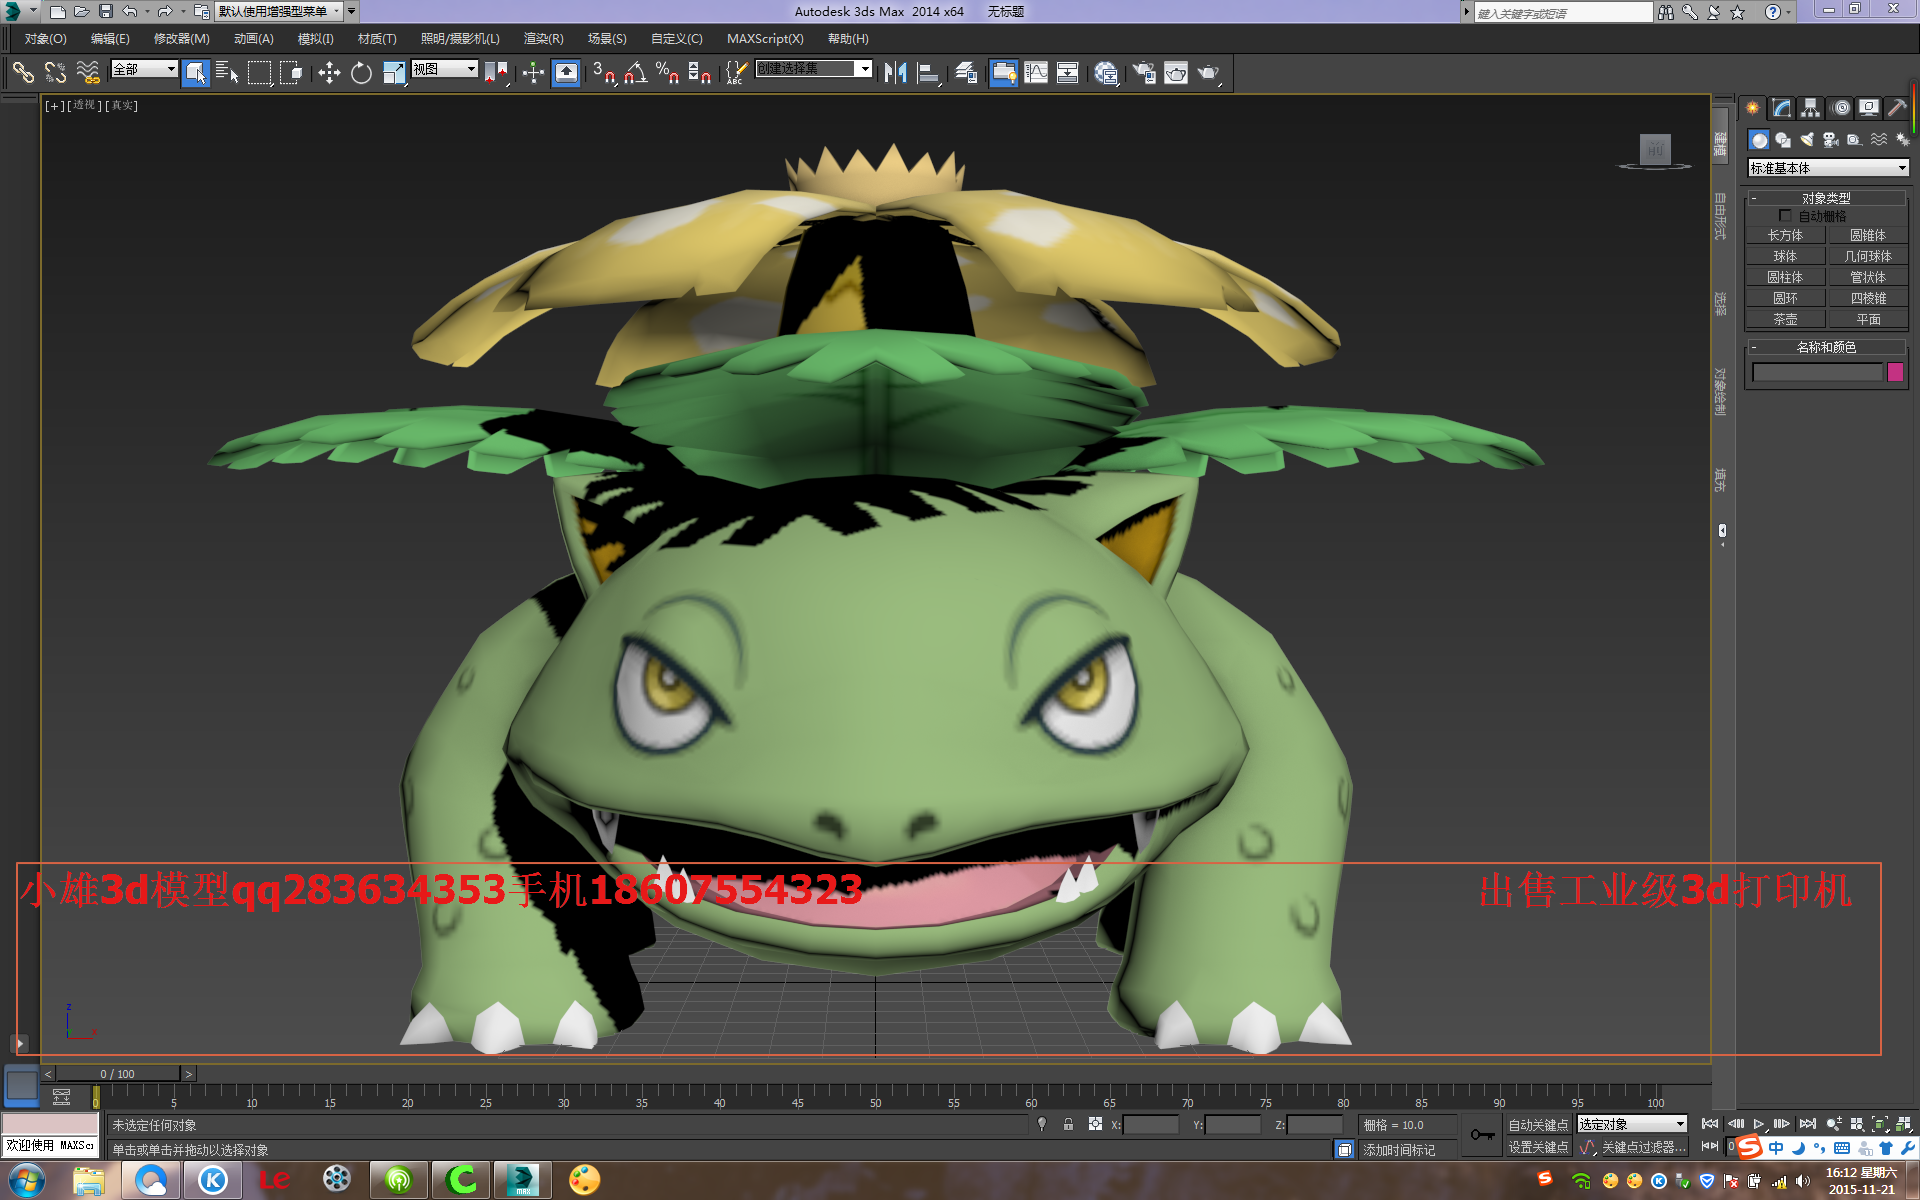Open the 创建选择集 named selection dropdown

pos(814,69)
